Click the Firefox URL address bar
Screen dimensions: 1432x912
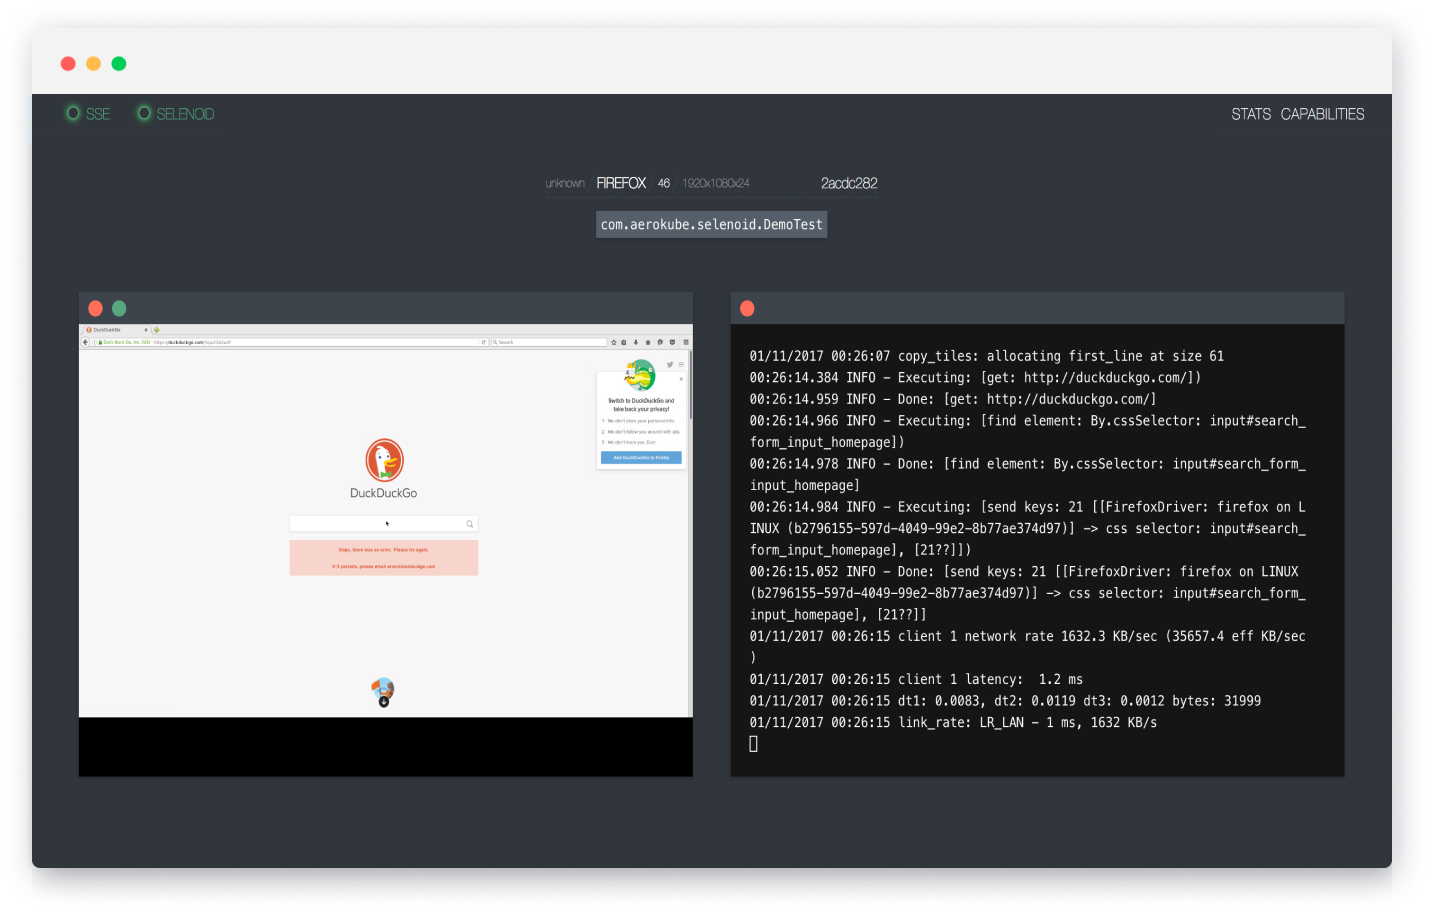[300, 342]
